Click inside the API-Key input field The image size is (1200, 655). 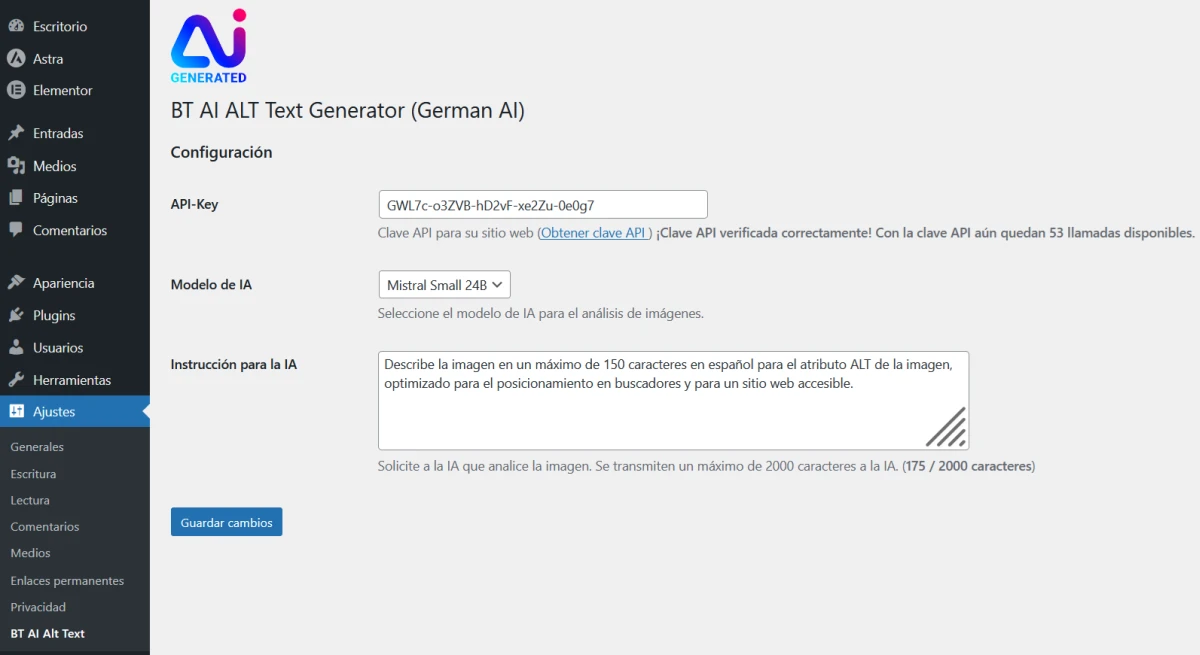pos(542,203)
